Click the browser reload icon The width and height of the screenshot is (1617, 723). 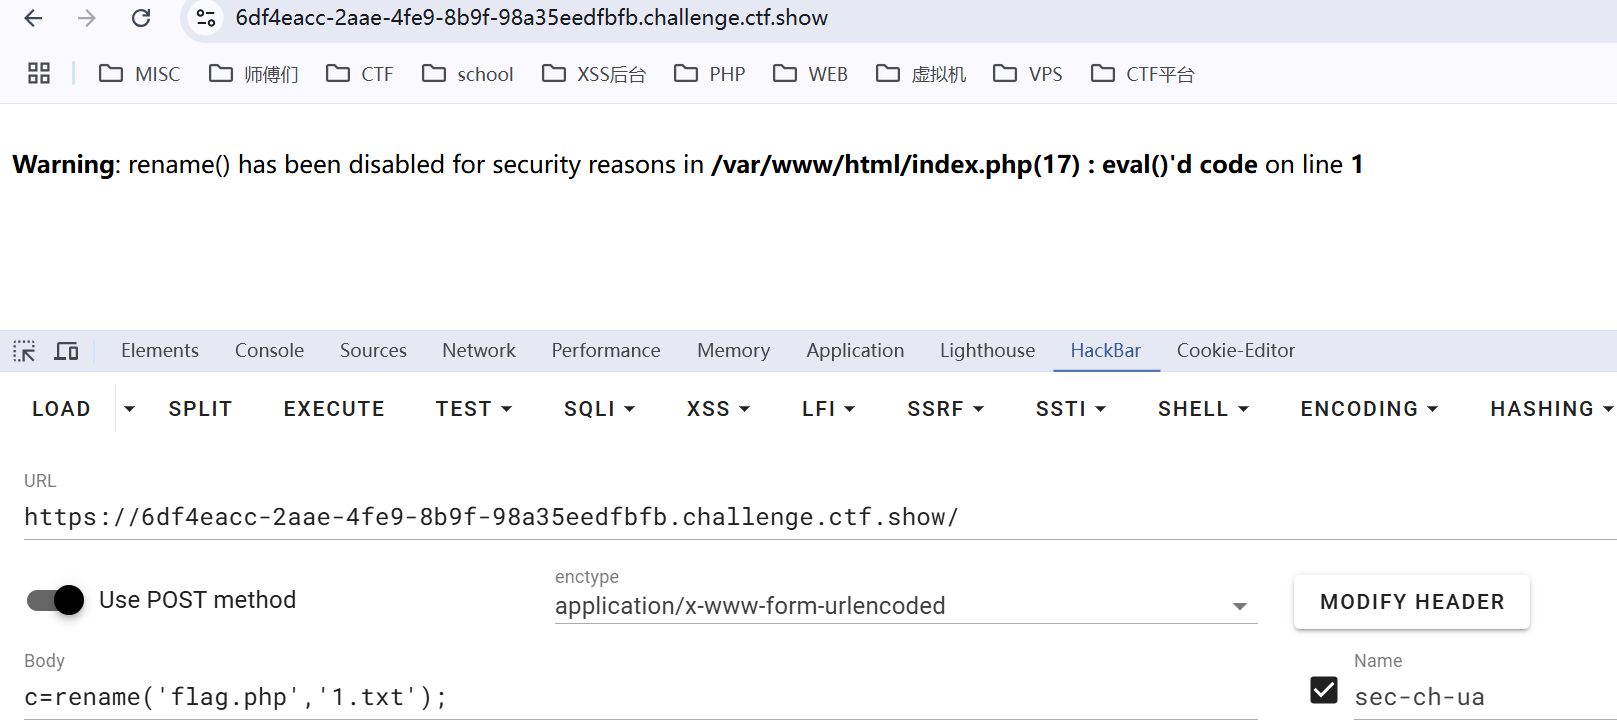141,18
